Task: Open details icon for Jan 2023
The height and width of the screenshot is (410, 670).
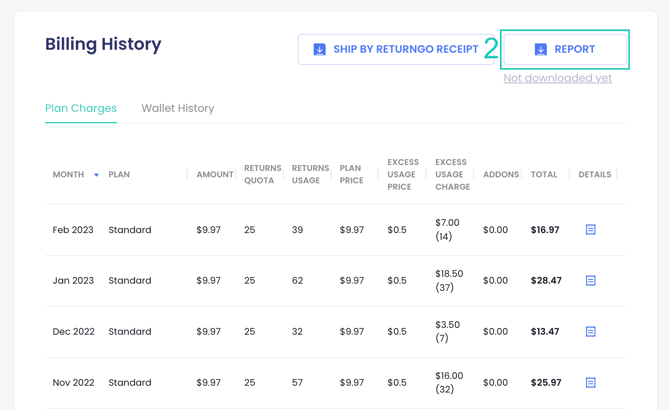Action: (x=590, y=281)
